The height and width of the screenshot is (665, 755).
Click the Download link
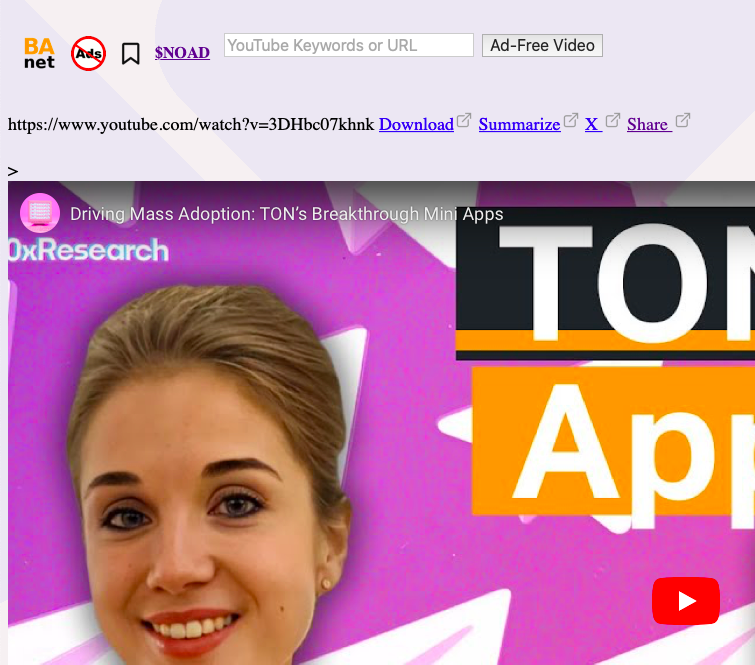[x=416, y=124]
